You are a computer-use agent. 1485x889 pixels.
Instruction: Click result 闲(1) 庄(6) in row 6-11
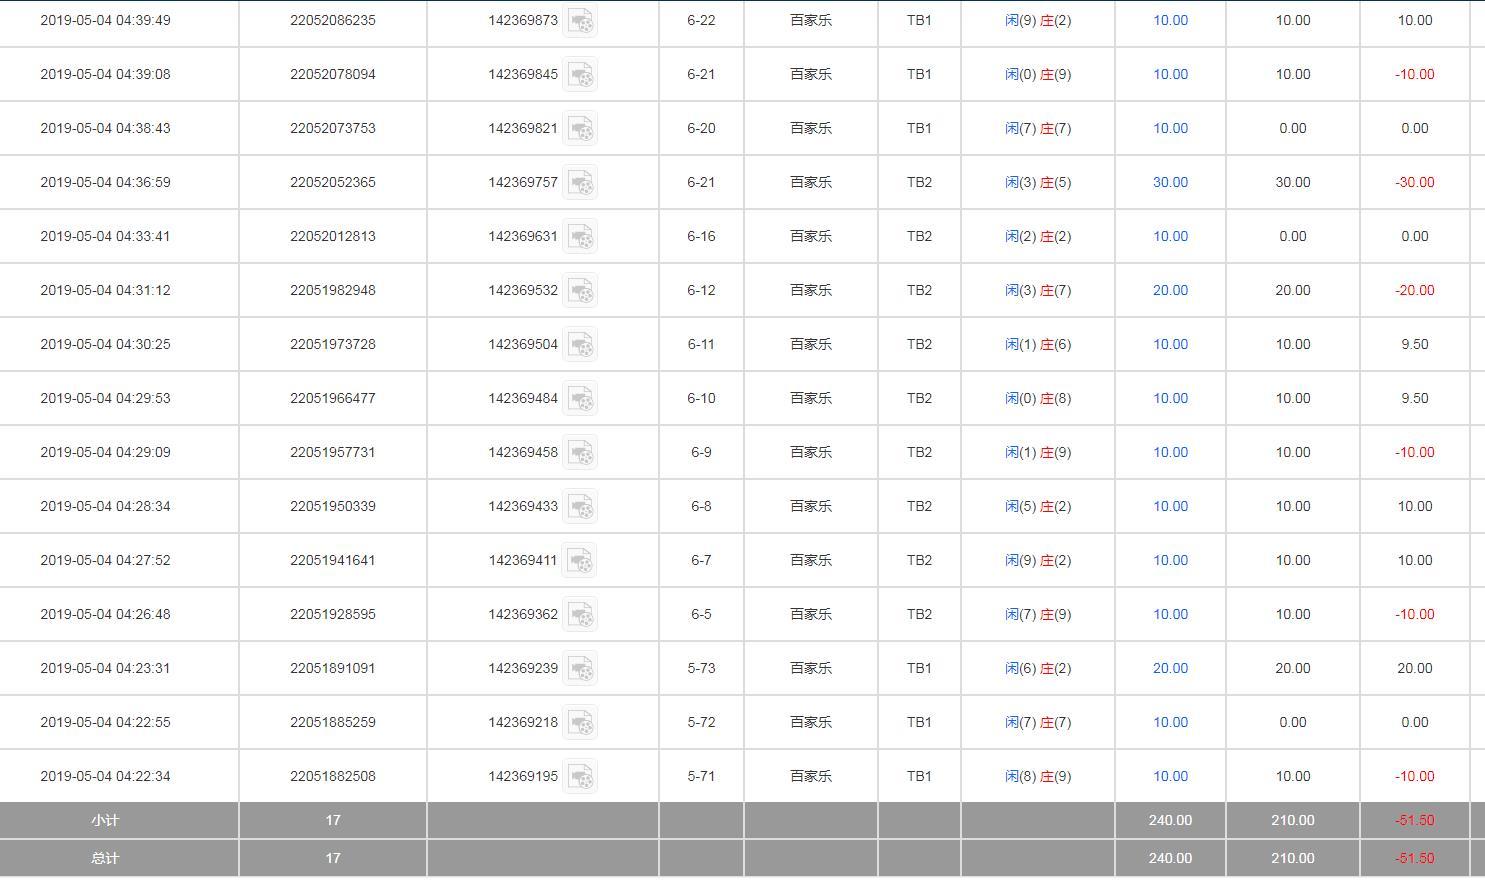(1037, 344)
